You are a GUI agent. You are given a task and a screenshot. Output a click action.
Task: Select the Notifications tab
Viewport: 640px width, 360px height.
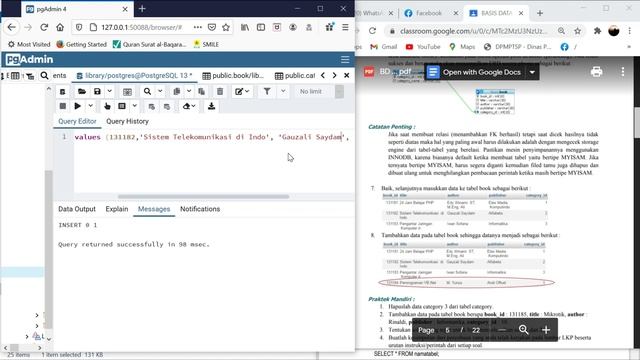pyautogui.click(x=200, y=209)
